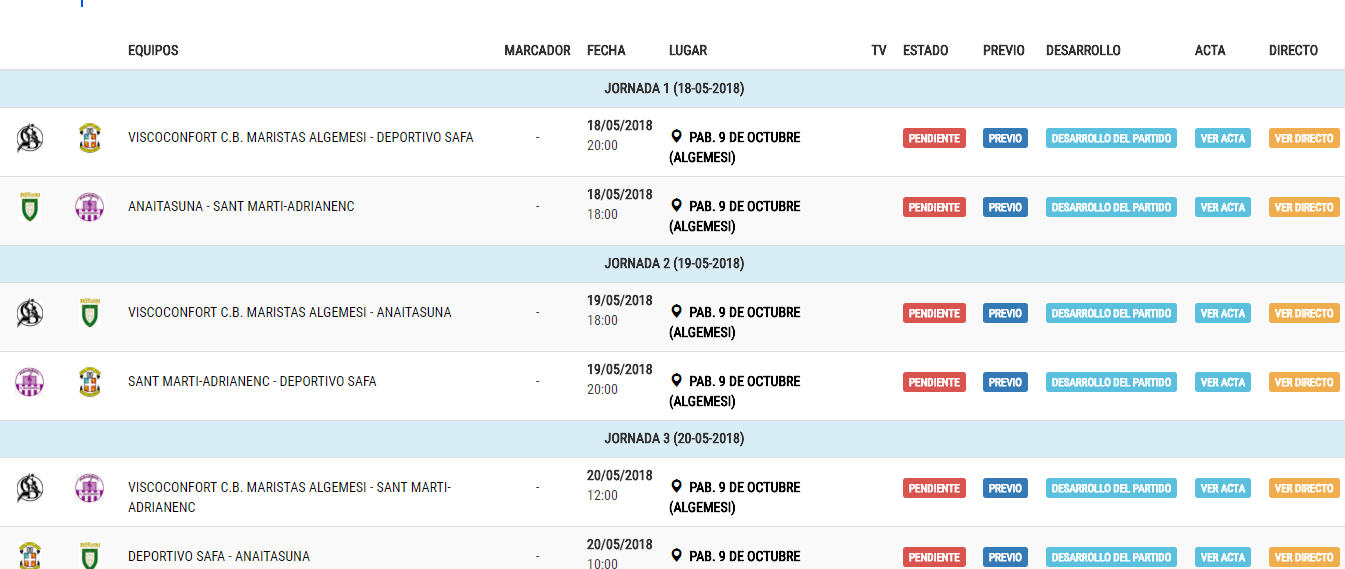Open Desarrollo del Partido for Sant Marti - Deportivo Safa
This screenshot has height=569, width=1345.
tap(1111, 382)
